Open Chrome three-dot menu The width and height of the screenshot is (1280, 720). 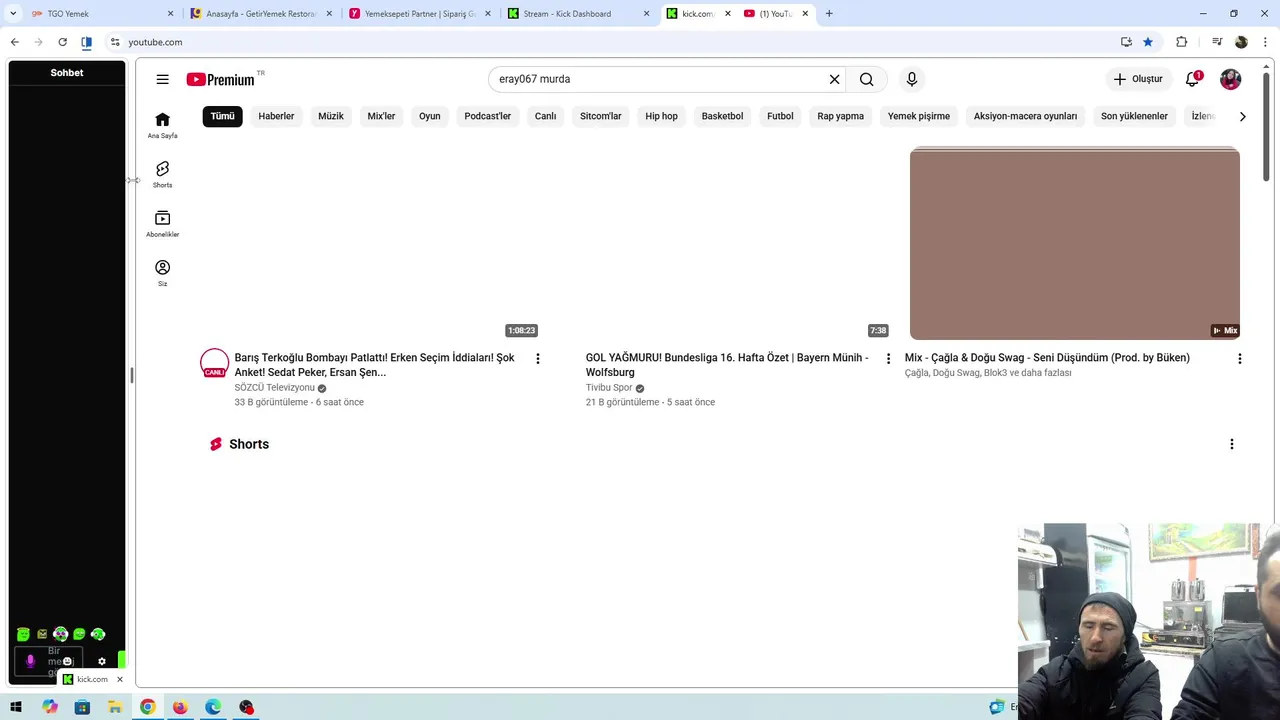tap(1266, 42)
